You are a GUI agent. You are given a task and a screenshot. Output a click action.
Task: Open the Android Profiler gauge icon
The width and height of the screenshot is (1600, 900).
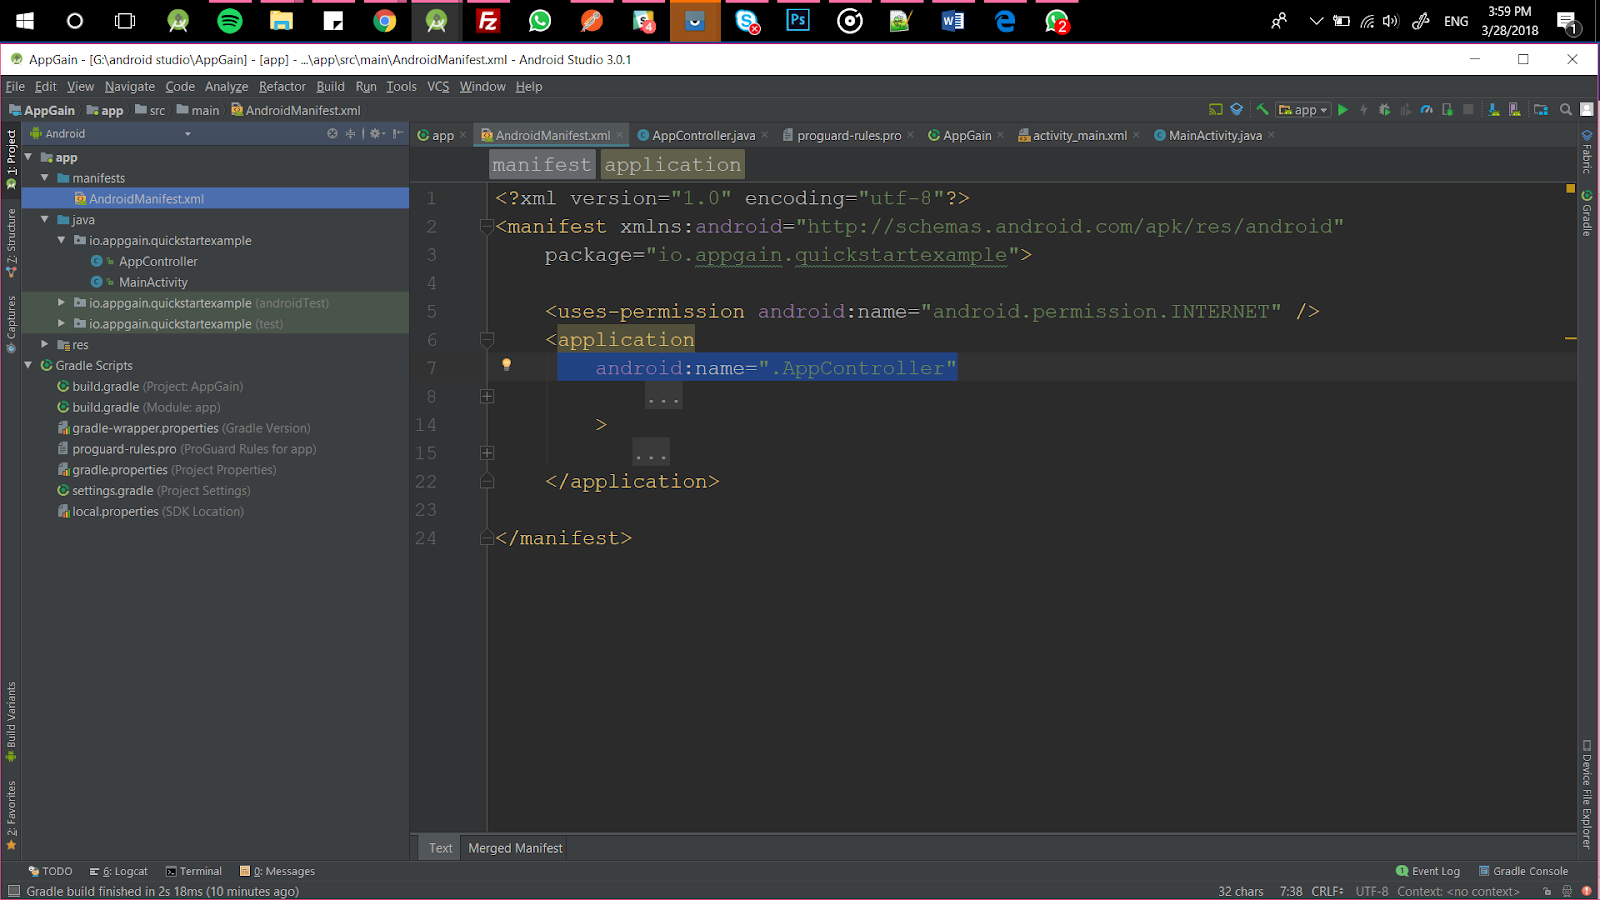1427,110
